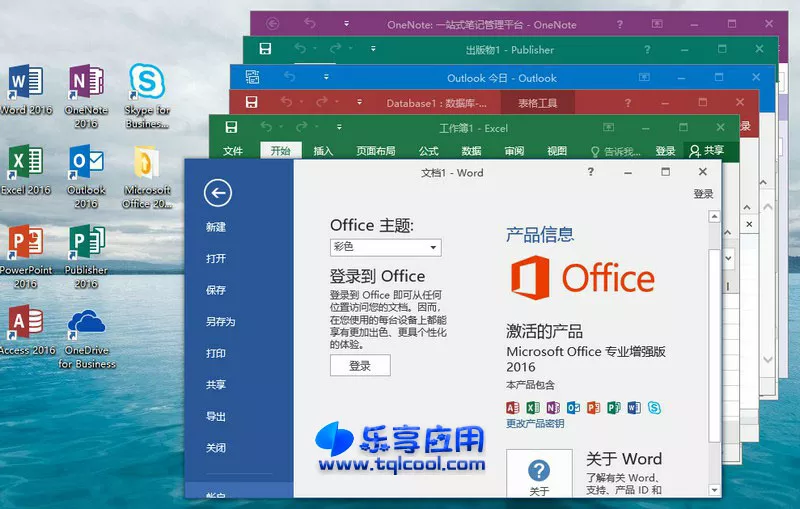The width and height of the screenshot is (800, 509).
Task: Select 新建 in Word backstage menu
Action: tap(216, 227)
